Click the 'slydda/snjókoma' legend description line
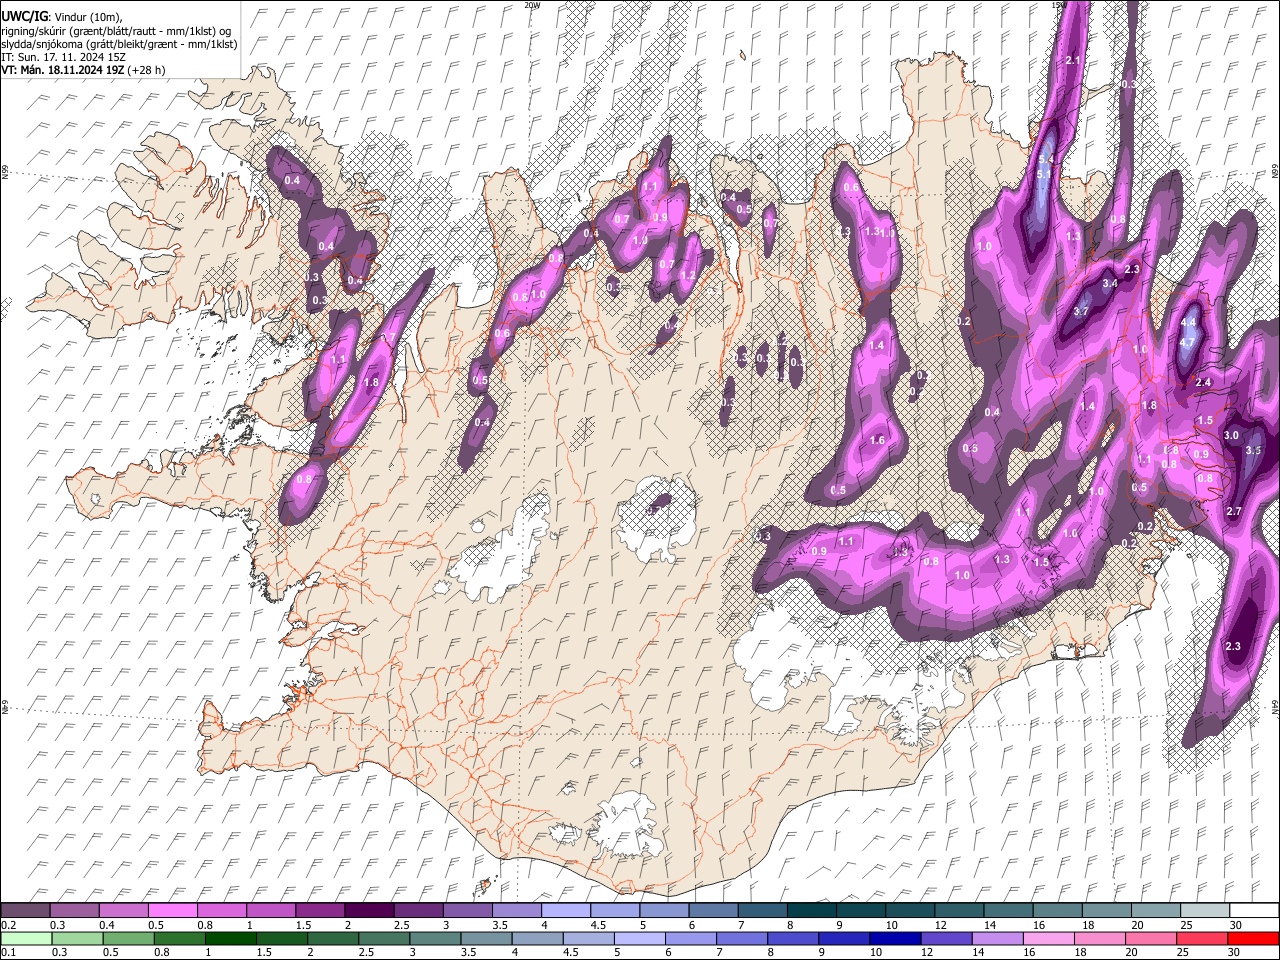Viewport: 1280px width, 960px height. [x=119, y=44]
